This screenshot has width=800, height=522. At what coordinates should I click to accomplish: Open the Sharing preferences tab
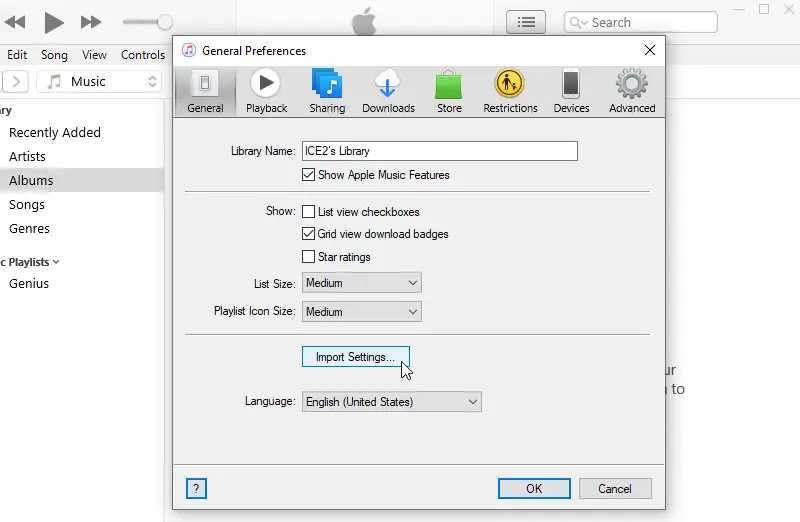(x=327, y=91)
